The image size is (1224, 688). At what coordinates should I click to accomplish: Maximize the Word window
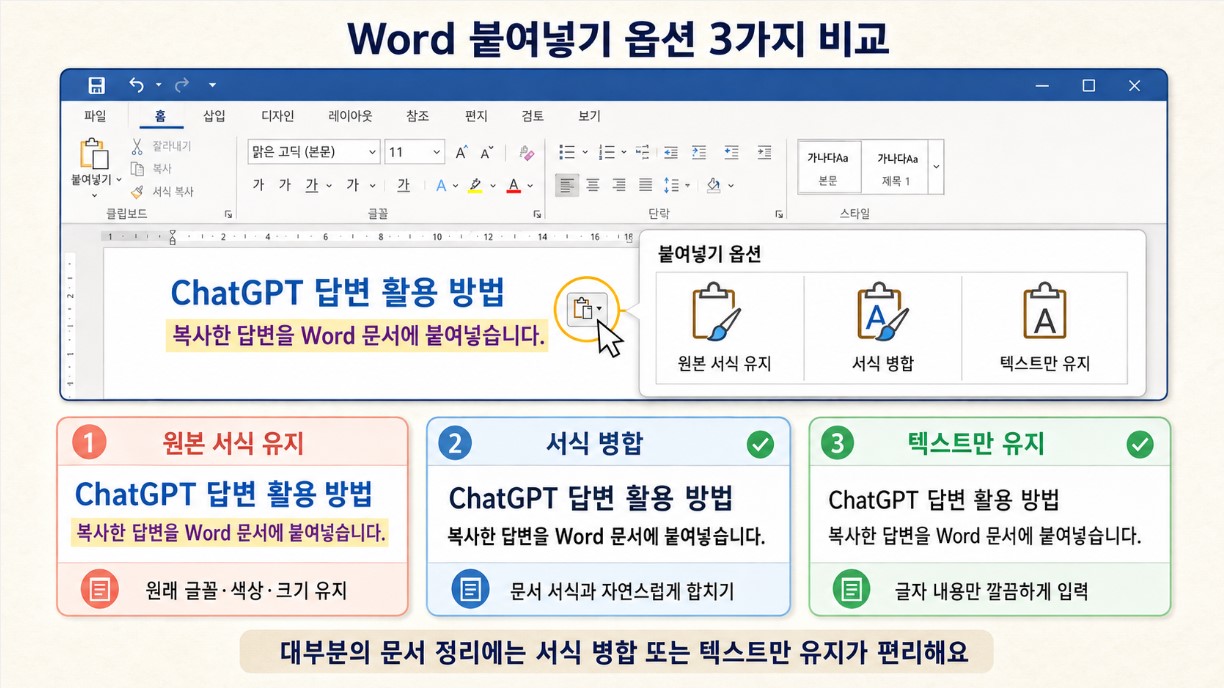pyautogui.click(x=1089, y=86)
